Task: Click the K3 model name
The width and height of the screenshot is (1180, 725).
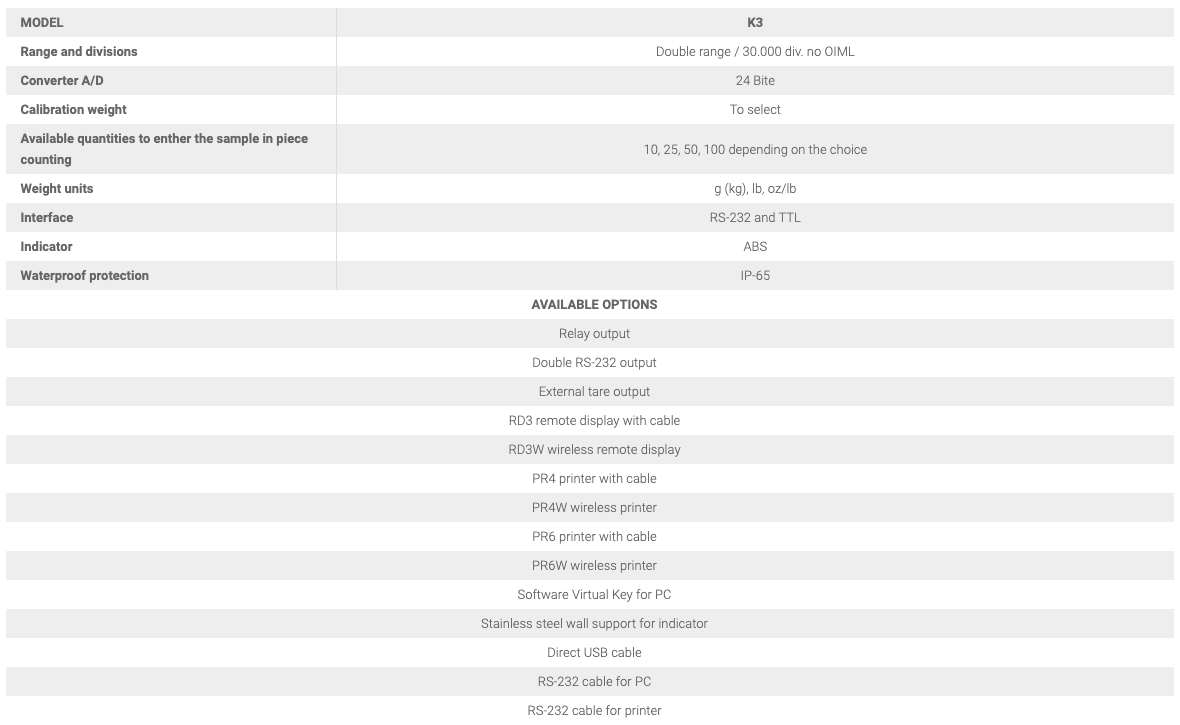Action: [755, 22]
